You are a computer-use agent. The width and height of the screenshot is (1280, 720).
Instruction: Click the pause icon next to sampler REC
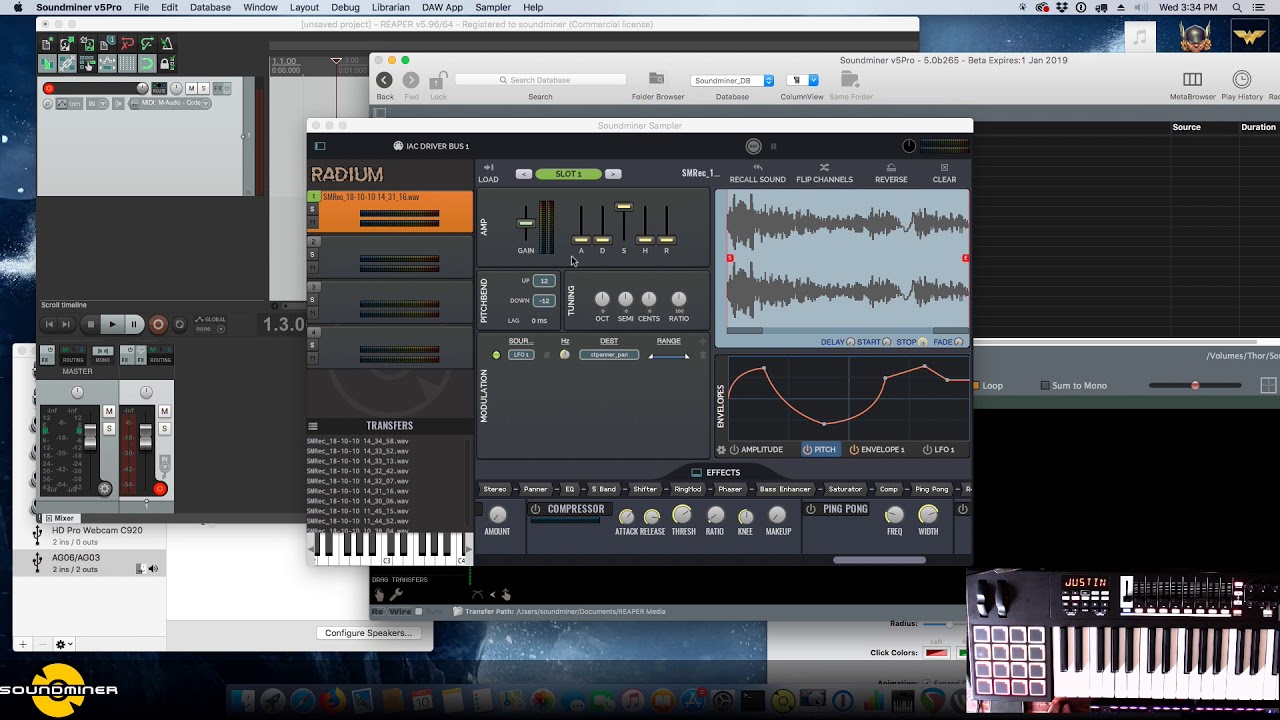[x=773, y=146]
